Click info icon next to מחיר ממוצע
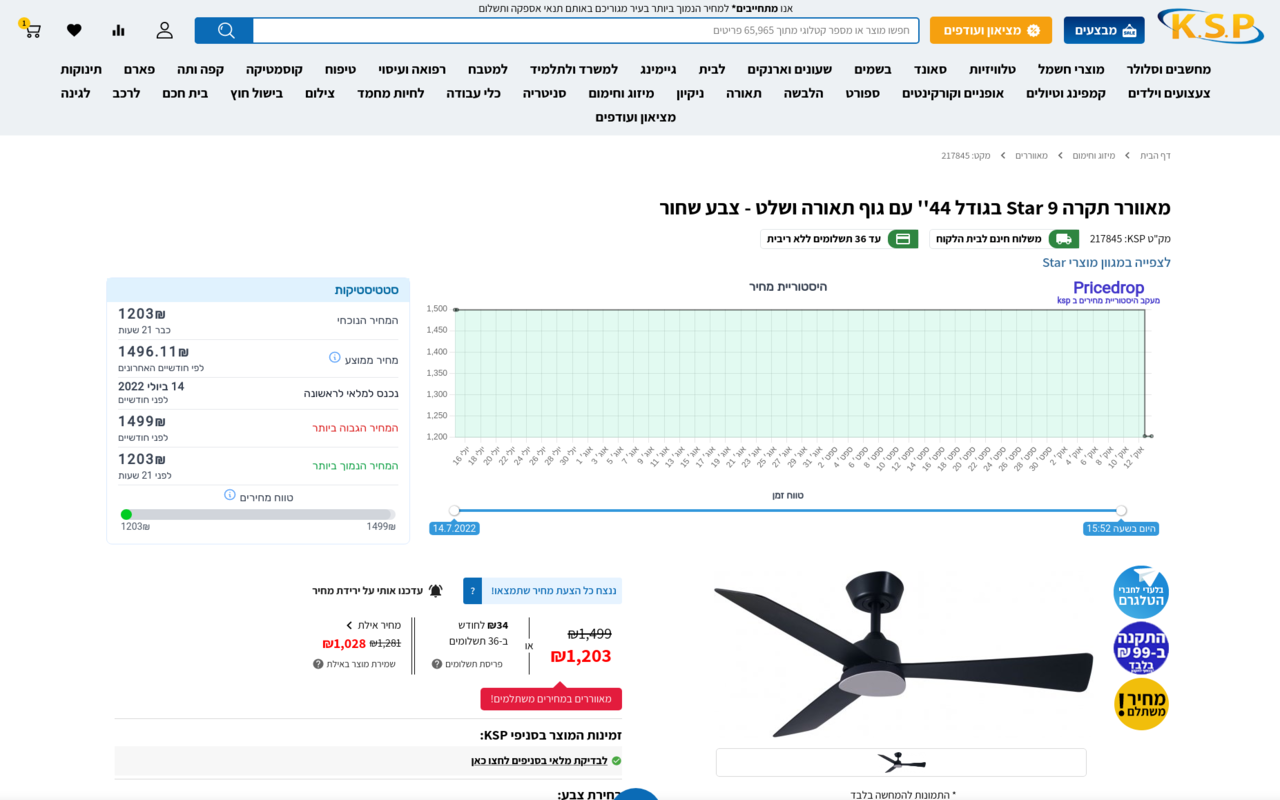The height and width of the screenshot is (800, 1280). [335, 358]
